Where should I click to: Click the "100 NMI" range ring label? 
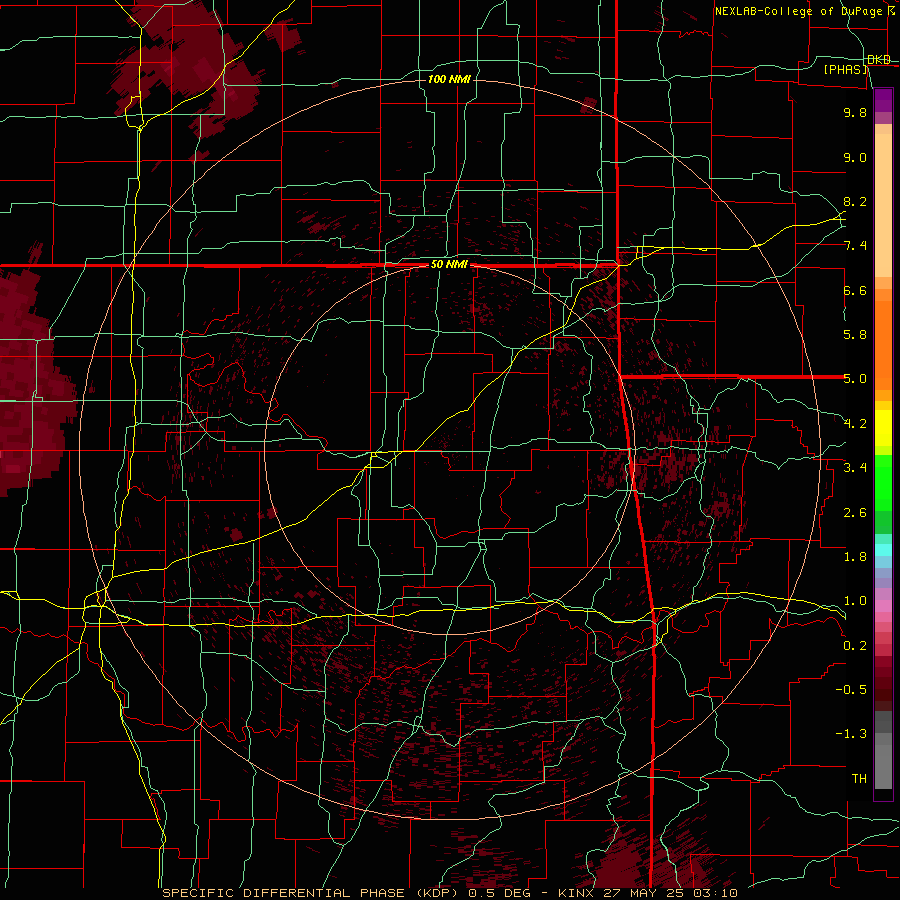click(449, 79)
